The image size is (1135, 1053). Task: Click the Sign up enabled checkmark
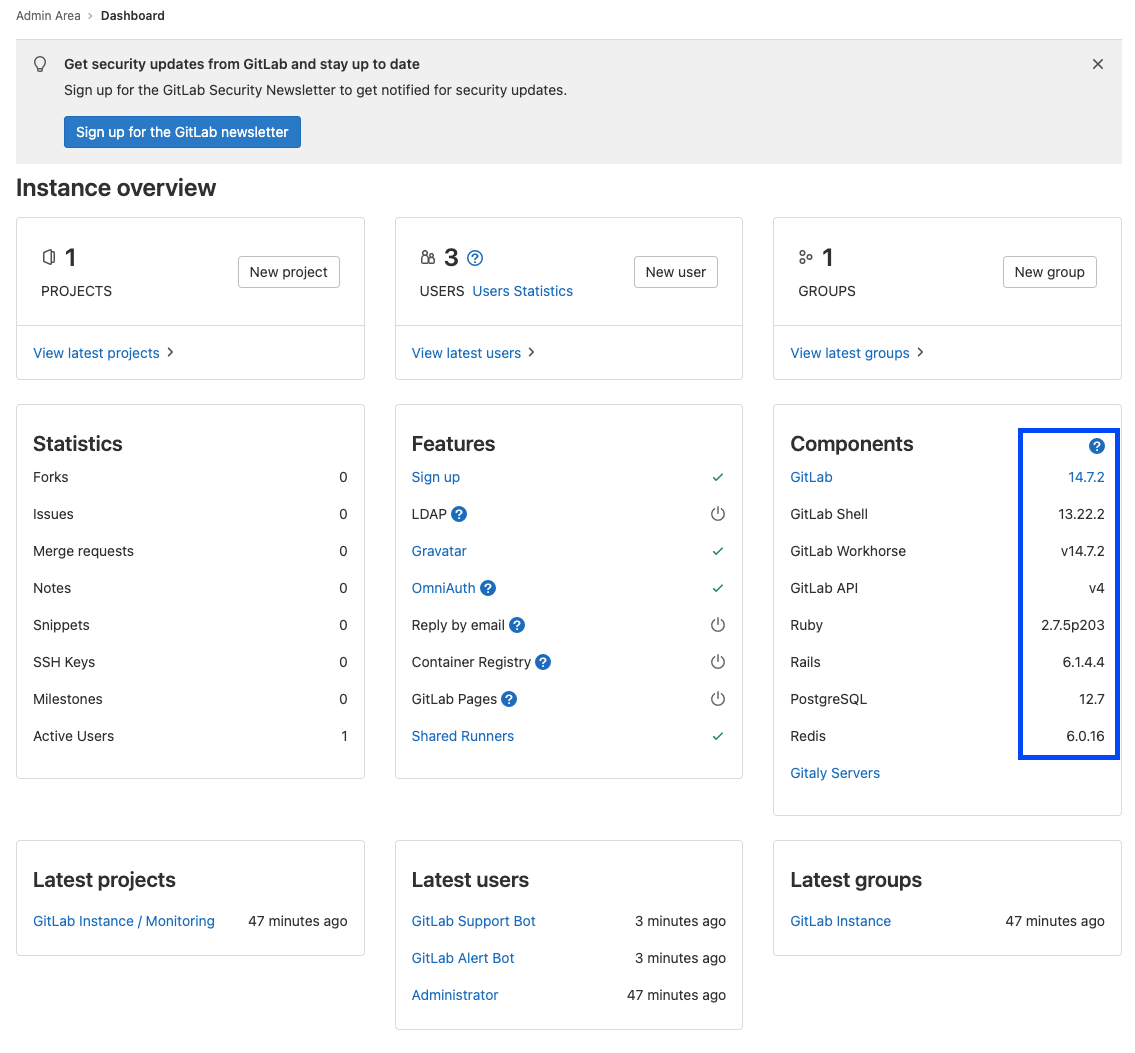pyautogui.click(x=717, y=477)
